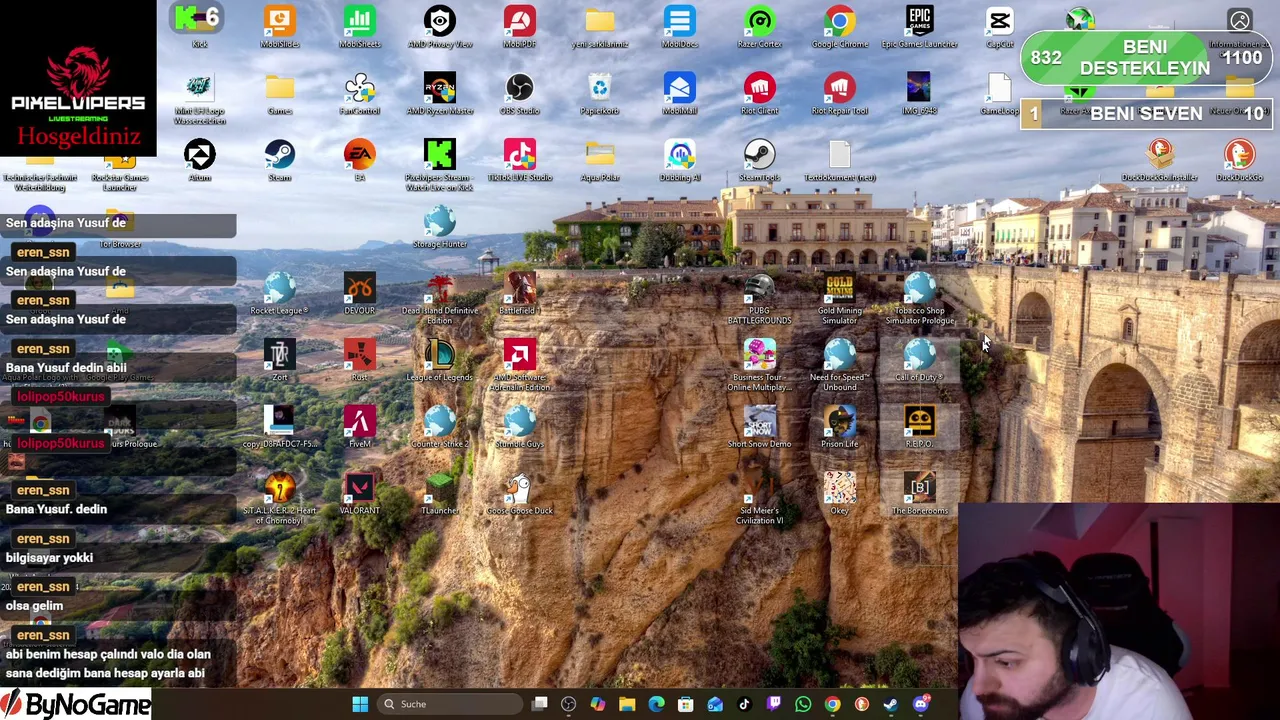The height and width of the screenshot is (720, 1280).
Task: Open League of Legends shortcut
Action: (439, 362)
